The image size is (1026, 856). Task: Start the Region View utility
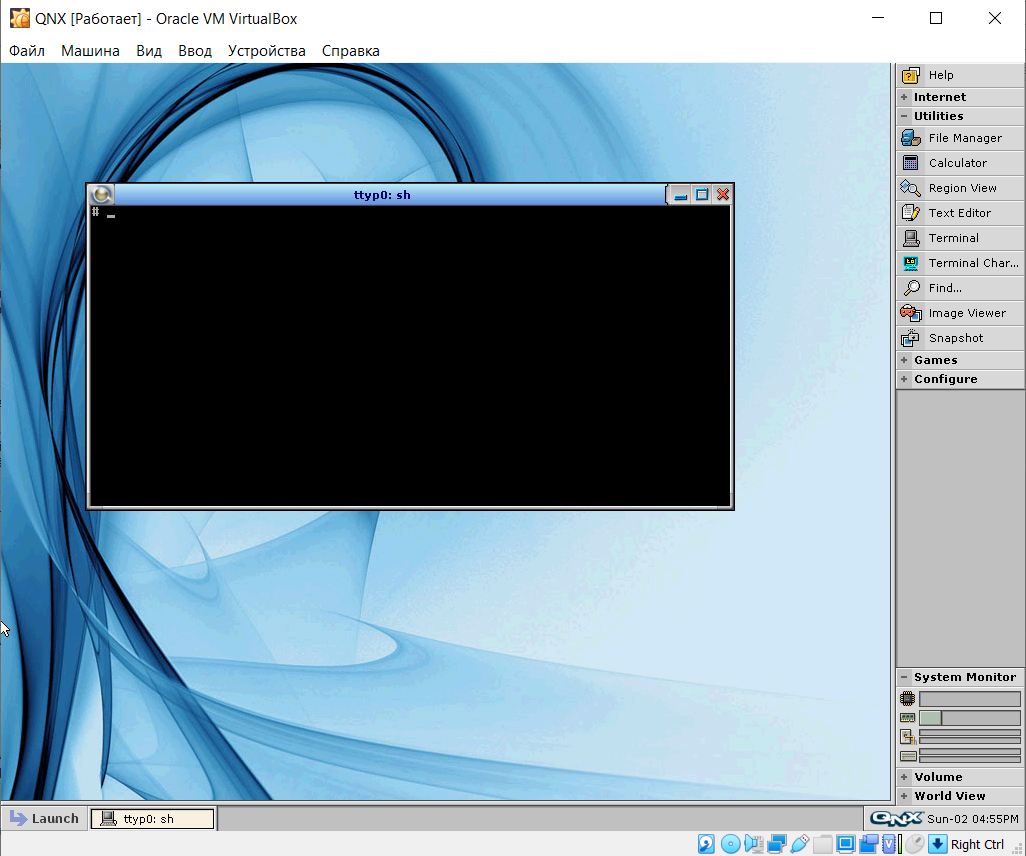[x=959, y=188]
